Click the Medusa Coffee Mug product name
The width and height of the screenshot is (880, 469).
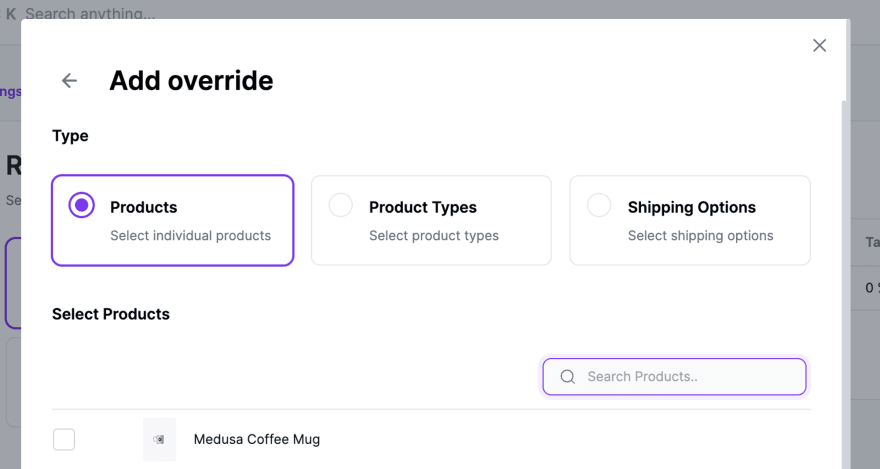click(x=256, y=439)
